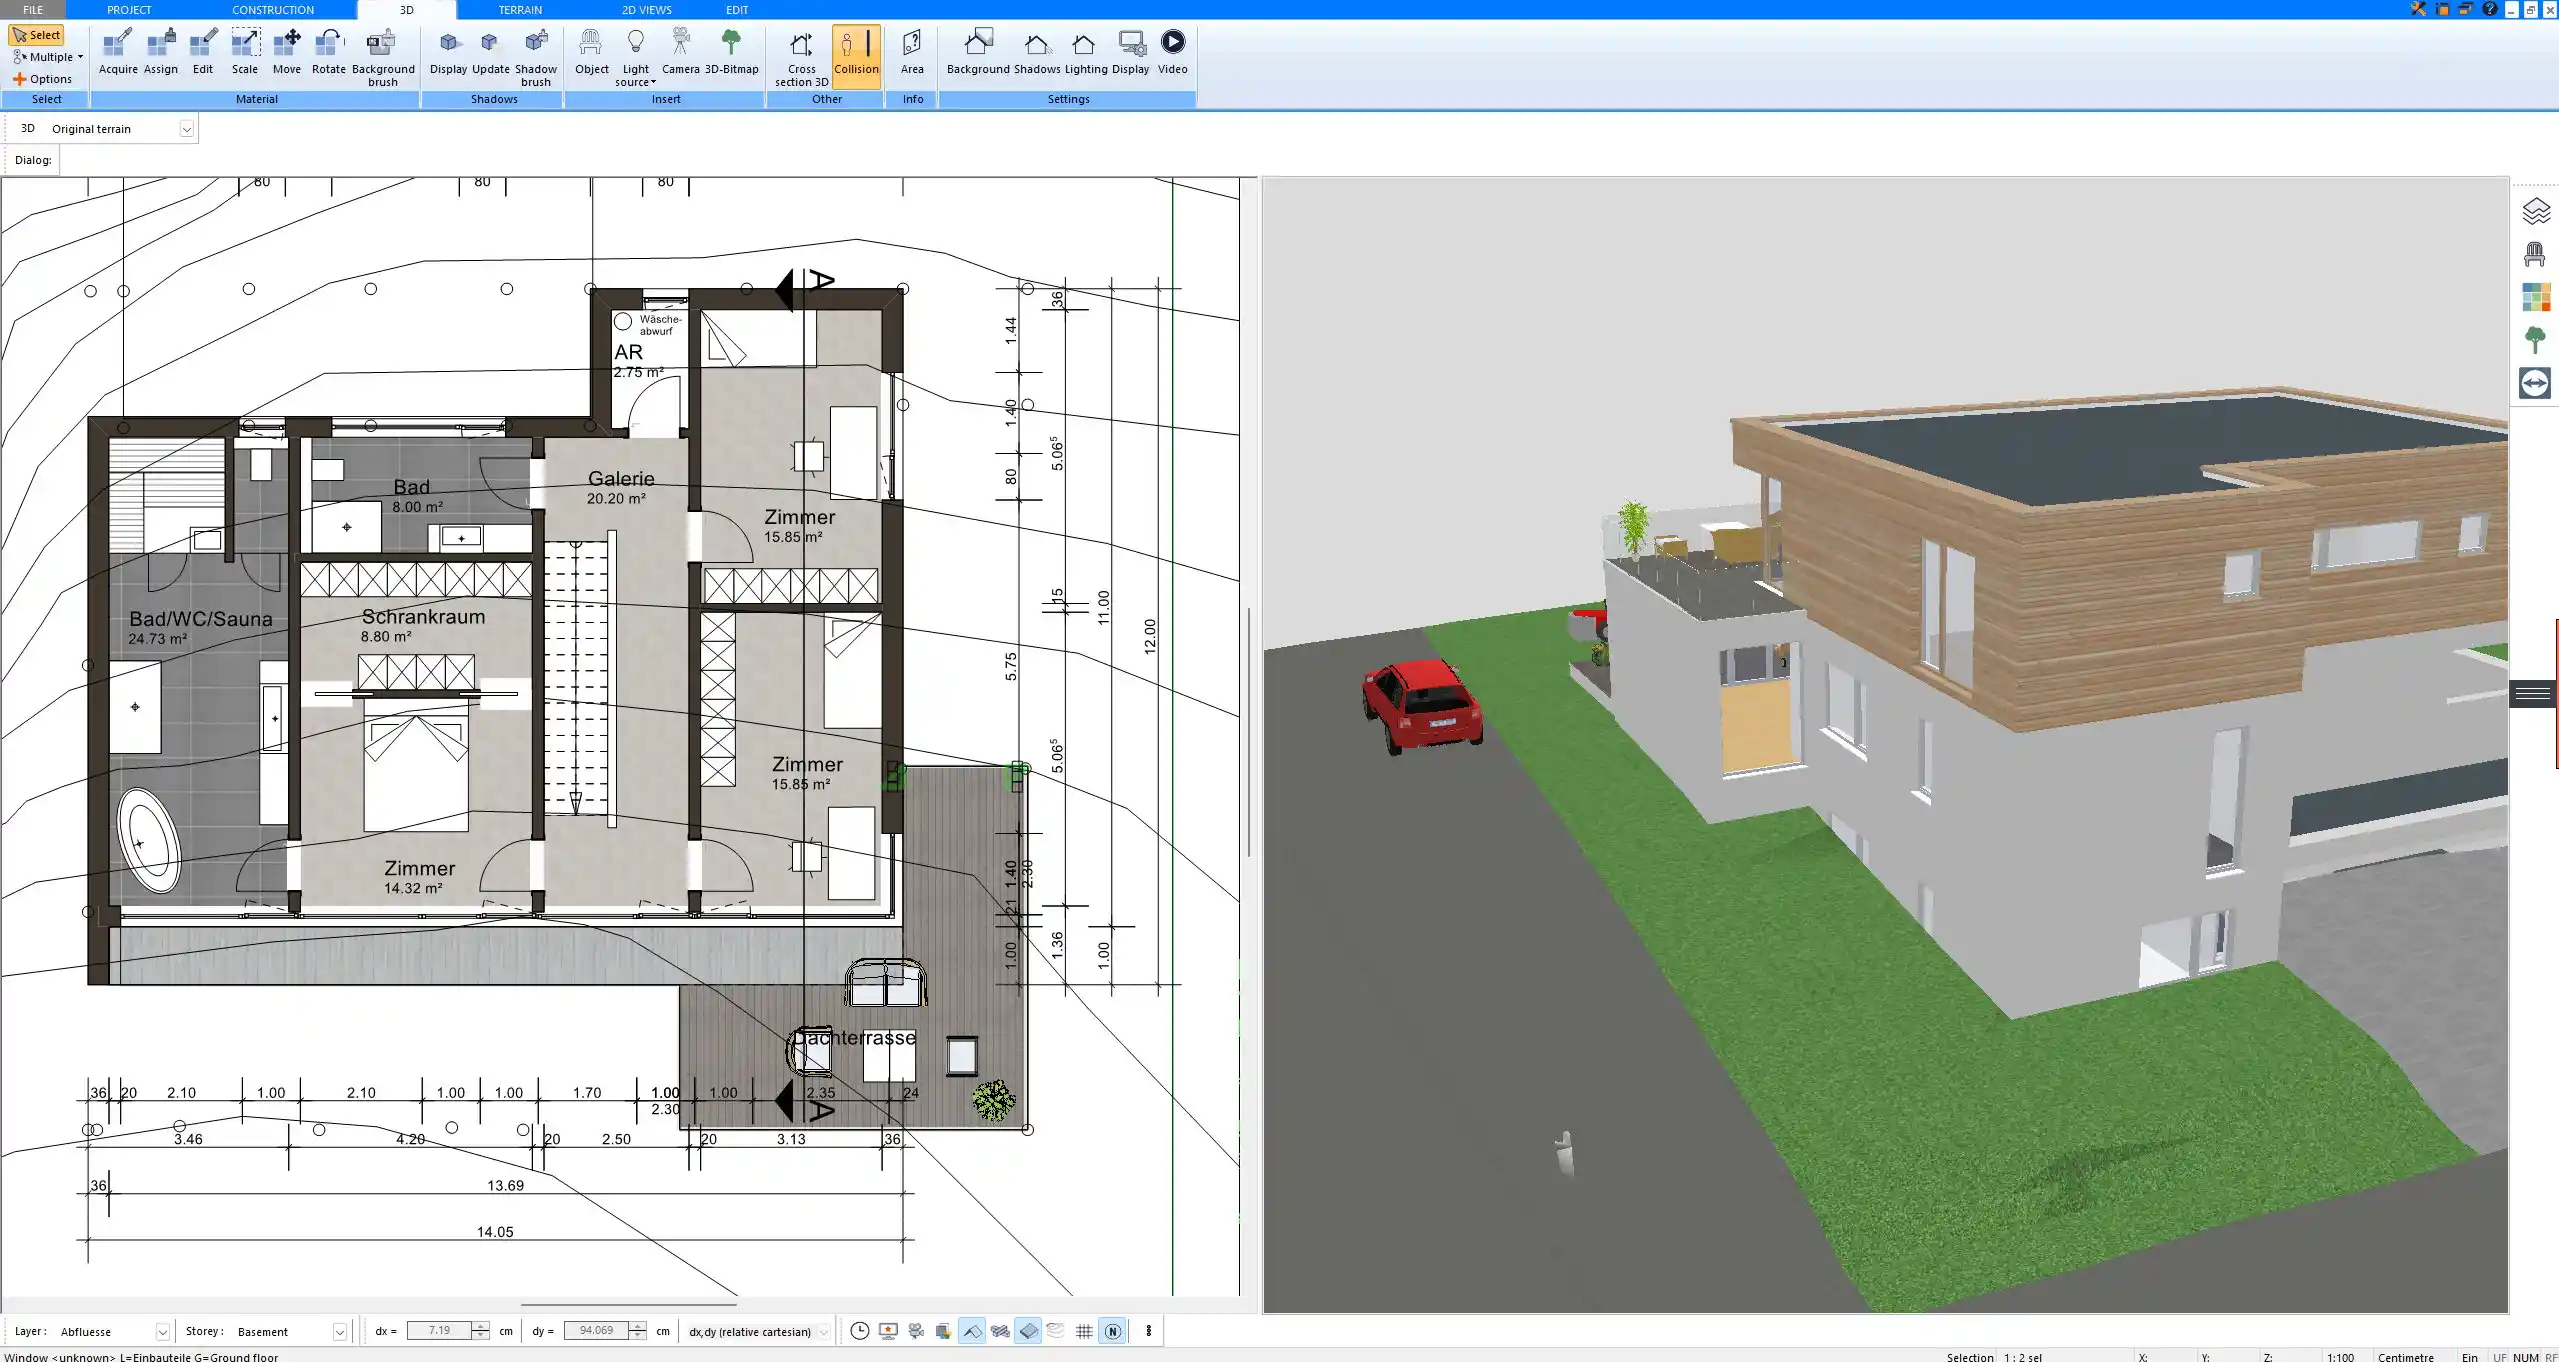Toggle the north arrow N icon
Viewport: 2559px width, 1362px height.
tap(1112, 1331)
